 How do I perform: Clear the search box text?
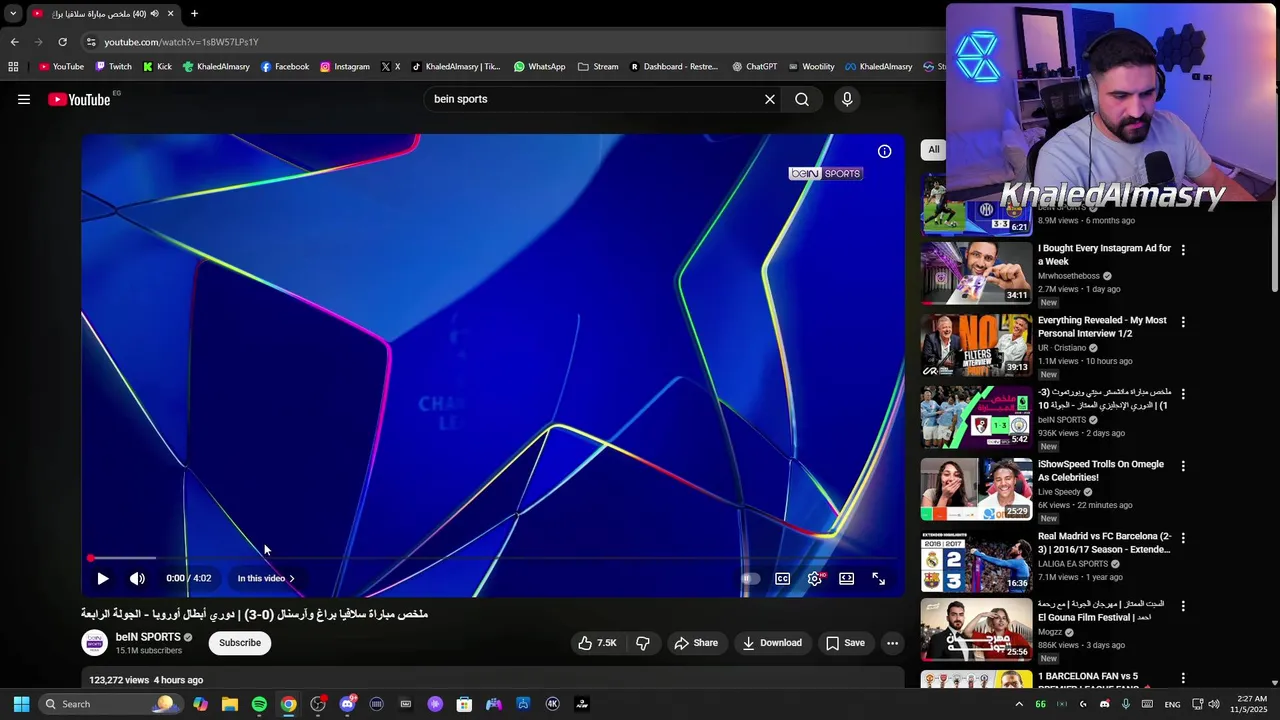point(770,99)
